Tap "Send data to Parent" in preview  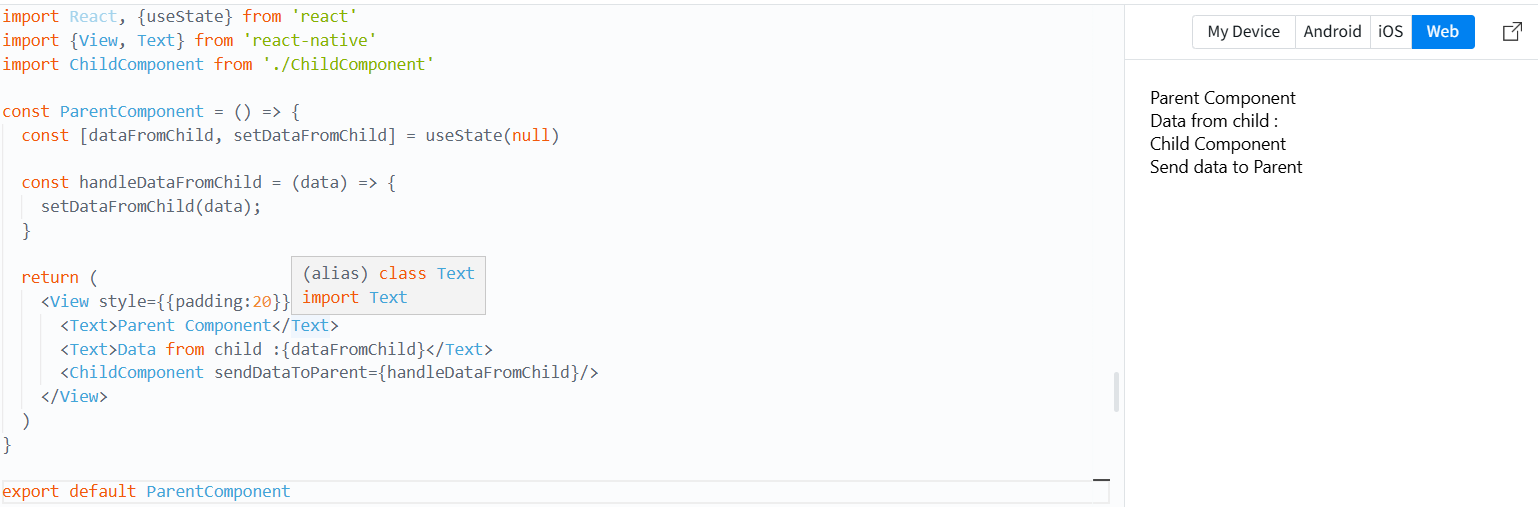click(x=1226, y=167)
